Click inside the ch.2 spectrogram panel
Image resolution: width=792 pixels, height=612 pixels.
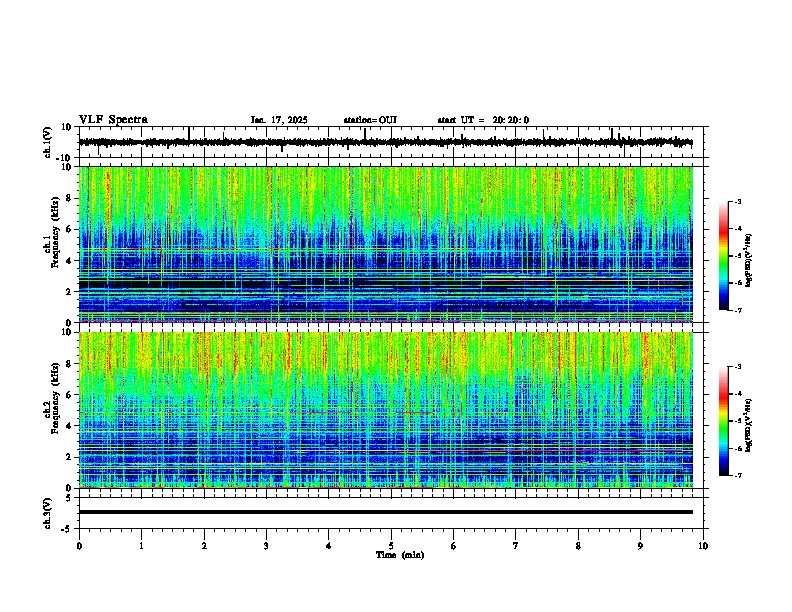click(x=385, y=410)
